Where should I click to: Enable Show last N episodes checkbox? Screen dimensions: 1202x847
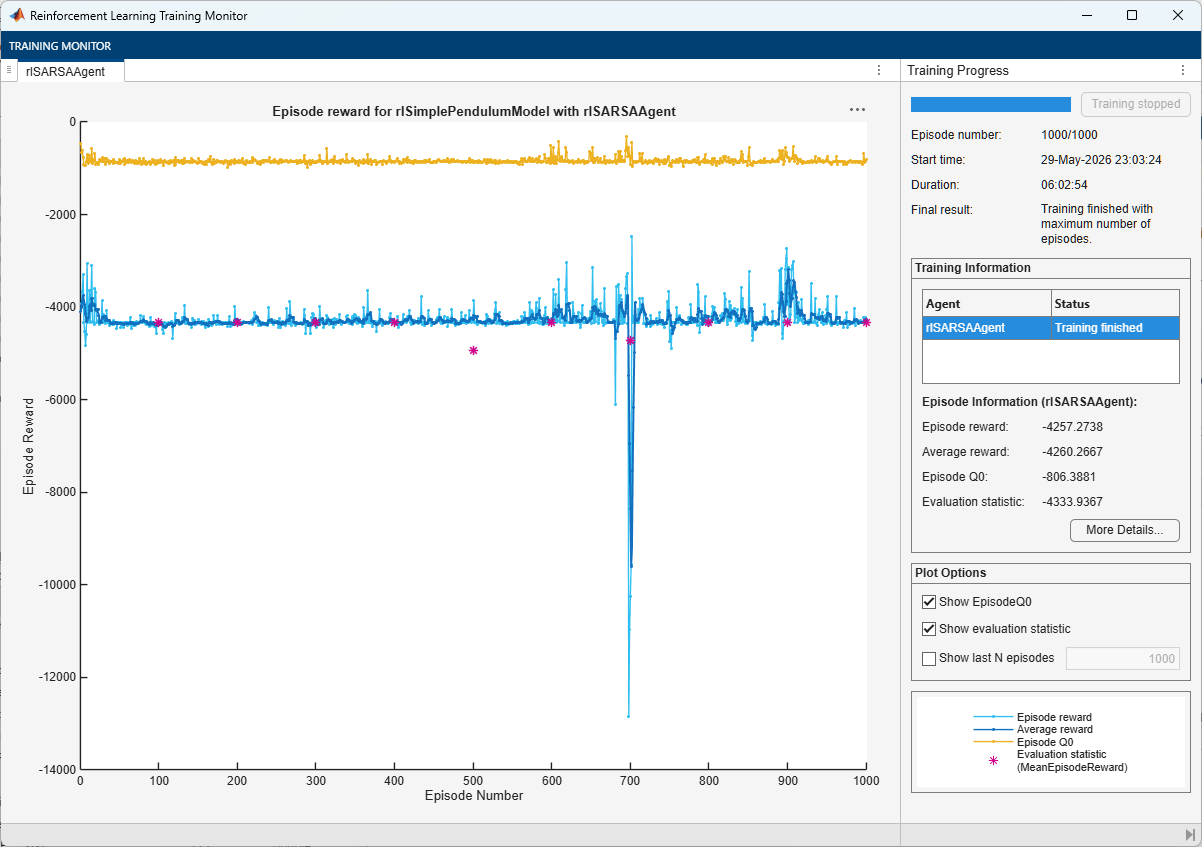[929, 658]
